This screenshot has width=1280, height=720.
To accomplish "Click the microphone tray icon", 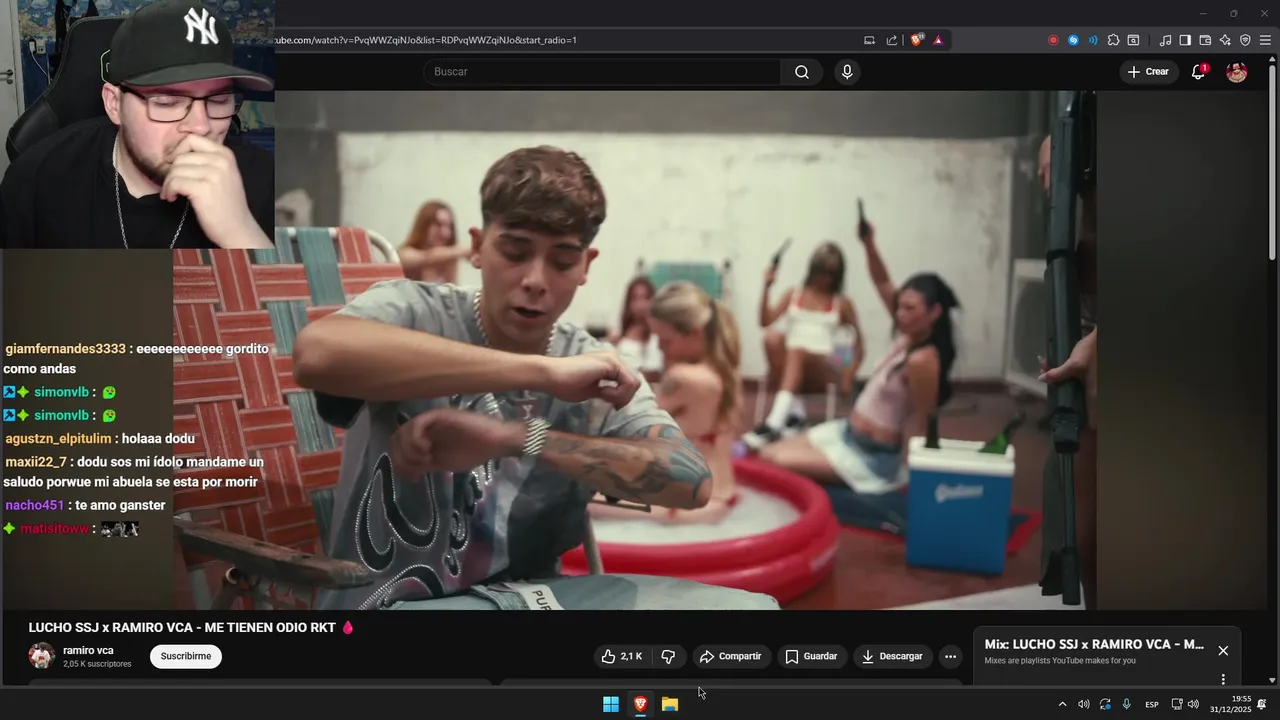I will pyautogui.click(x=1126, y=704).
